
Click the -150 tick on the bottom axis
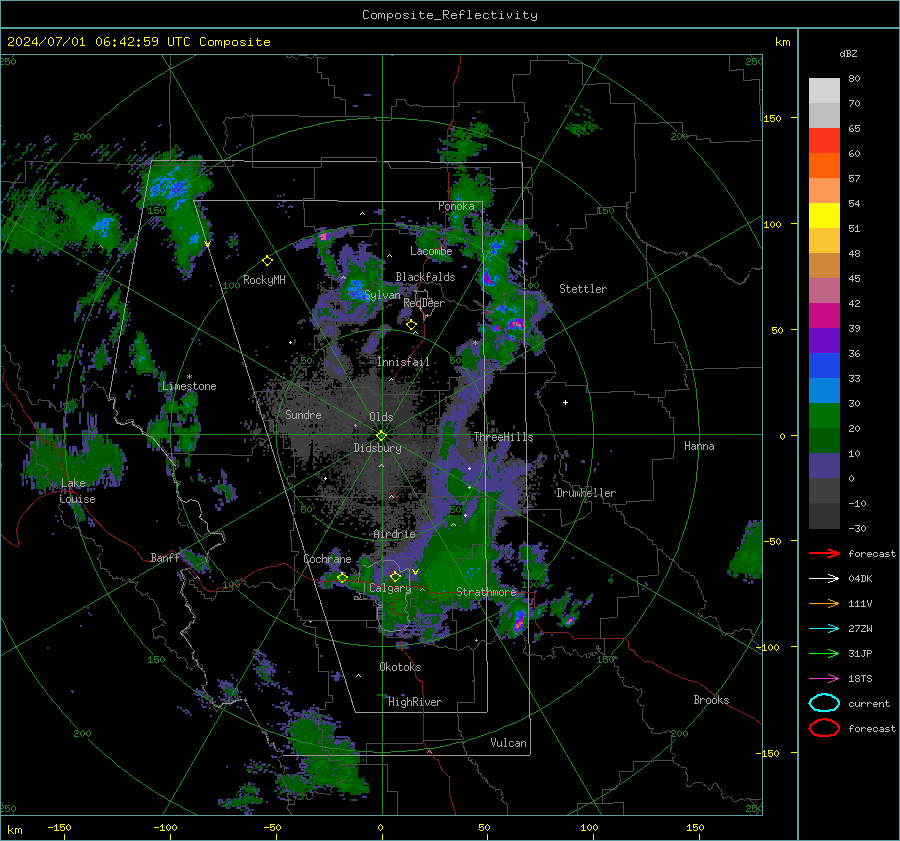coord(59,827)
